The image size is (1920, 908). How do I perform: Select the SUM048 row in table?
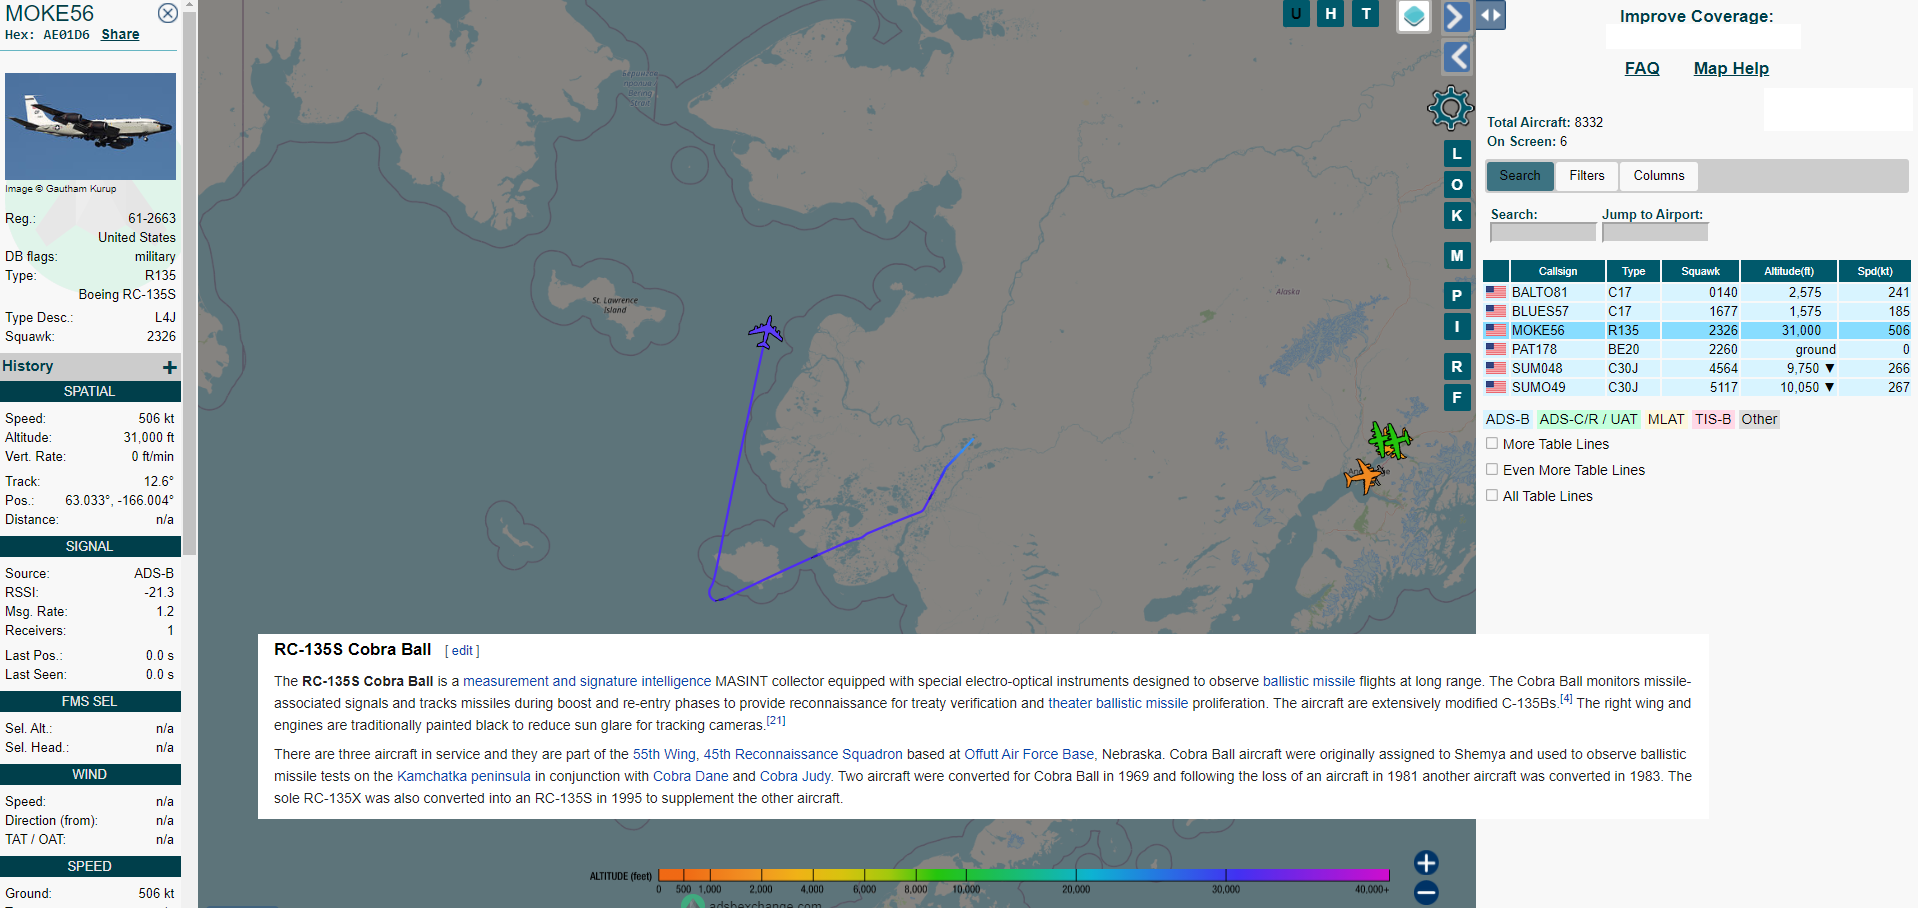tap(1697, 368)
